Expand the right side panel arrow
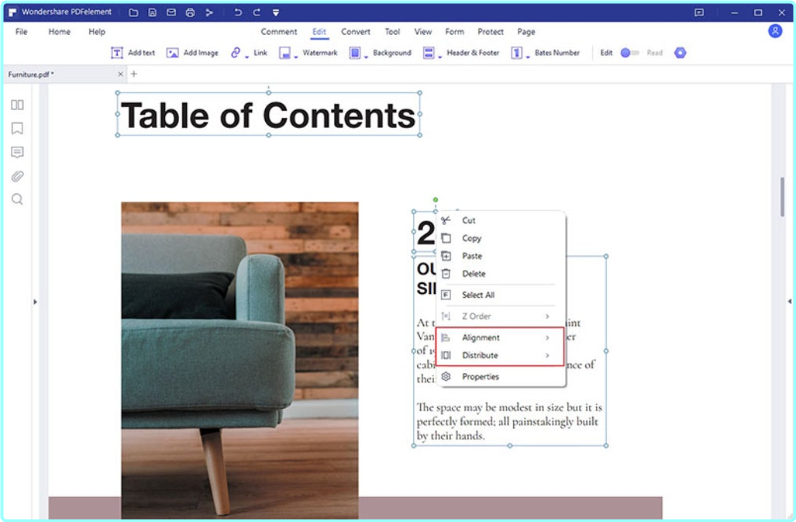Viewport: 796px width, 522px height. tap(789, 301)
